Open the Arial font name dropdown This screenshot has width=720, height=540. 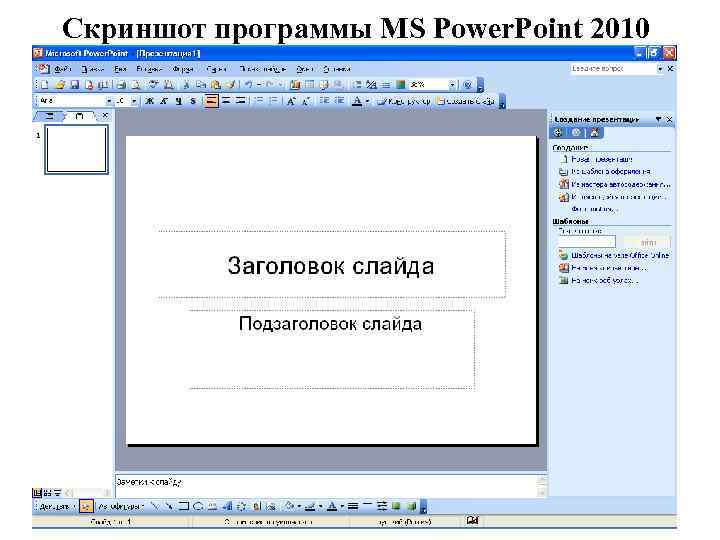click(109, 101)
